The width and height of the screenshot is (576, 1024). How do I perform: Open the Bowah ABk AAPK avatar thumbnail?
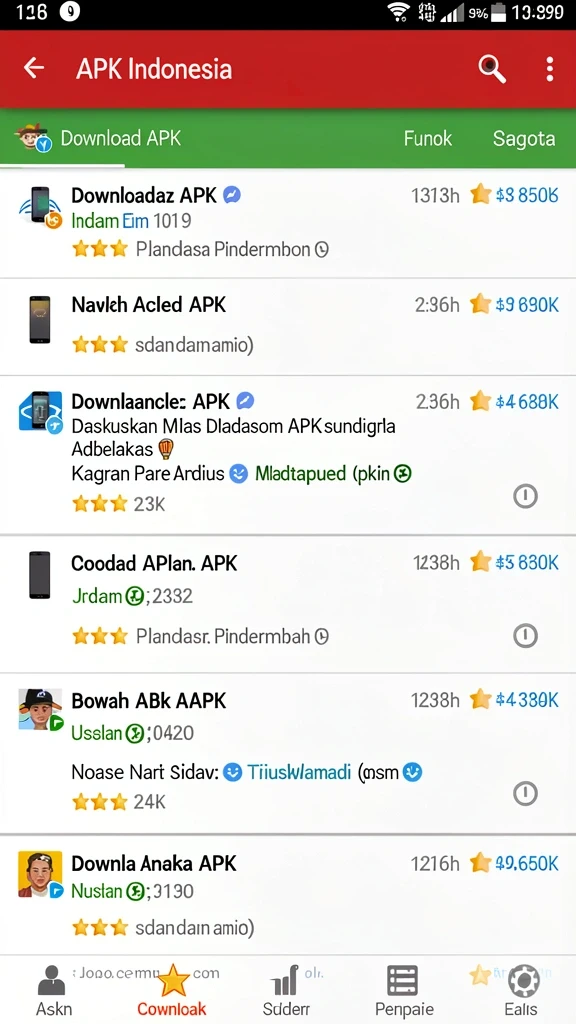click(40, 709)
